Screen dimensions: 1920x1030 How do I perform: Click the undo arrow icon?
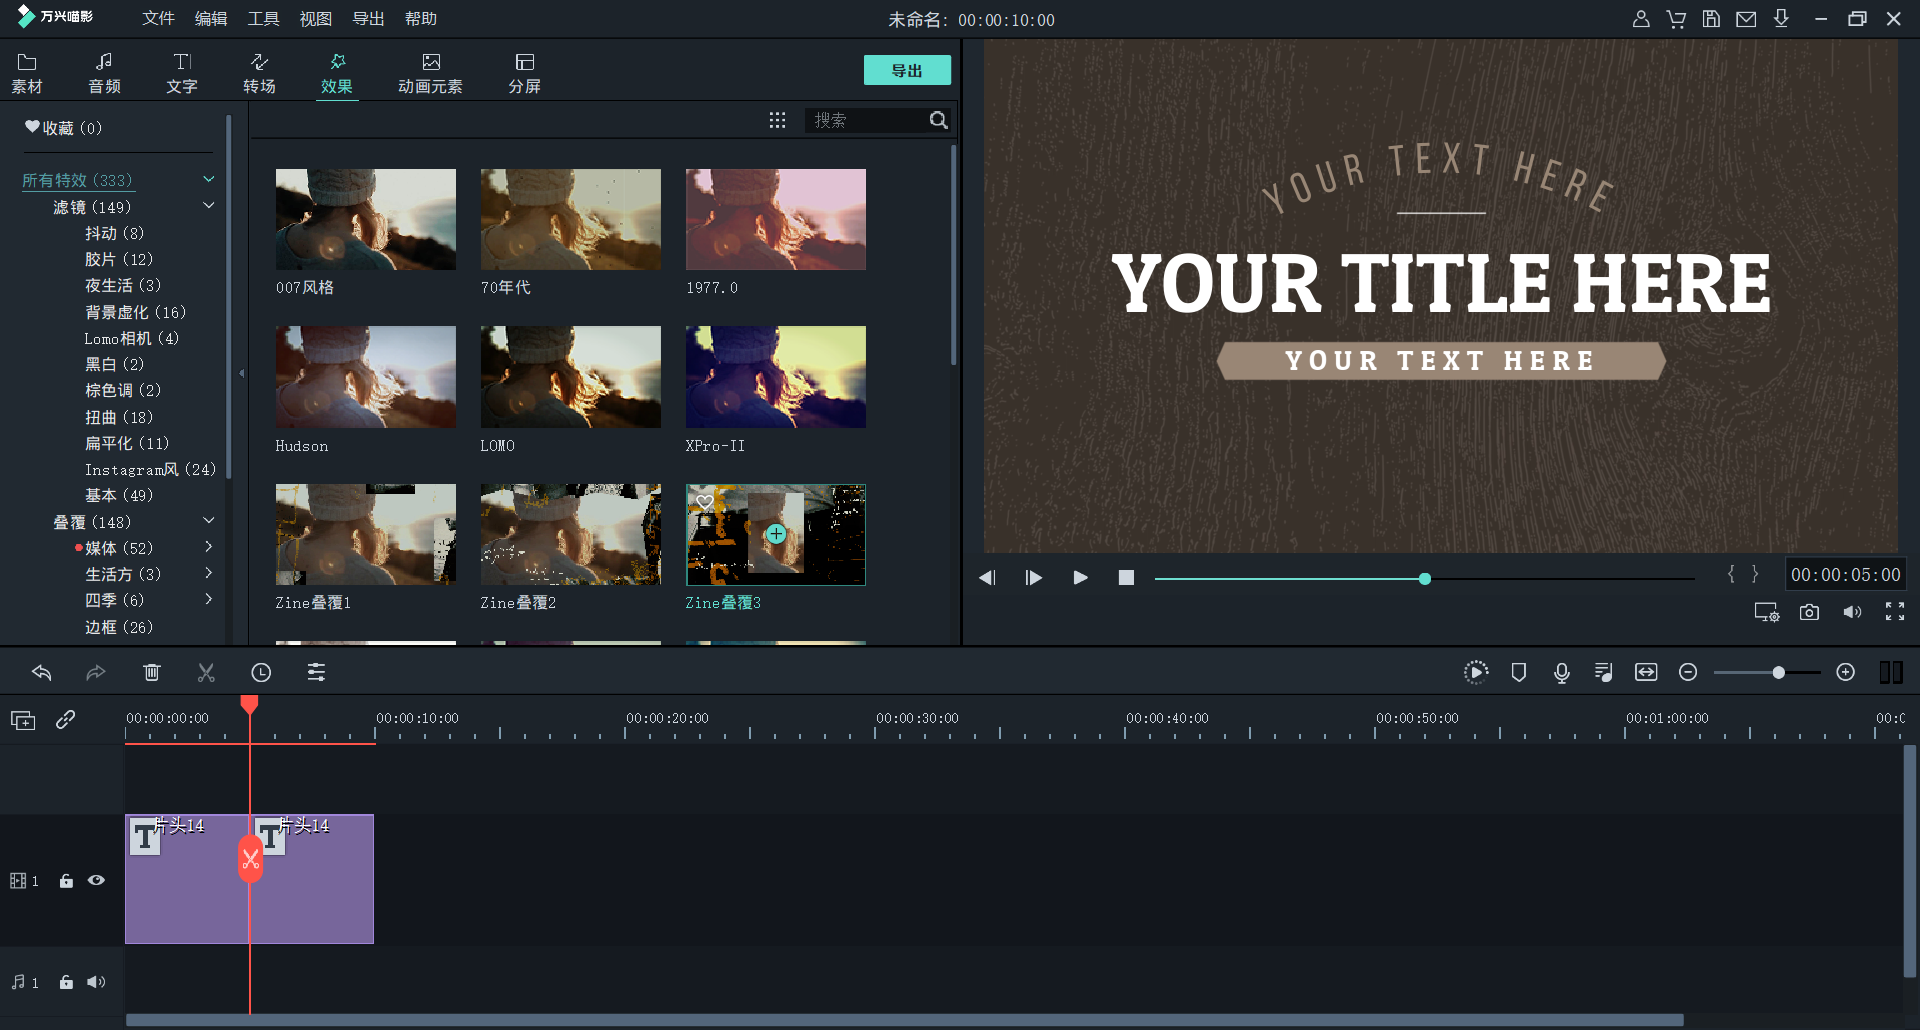[41, 673]
